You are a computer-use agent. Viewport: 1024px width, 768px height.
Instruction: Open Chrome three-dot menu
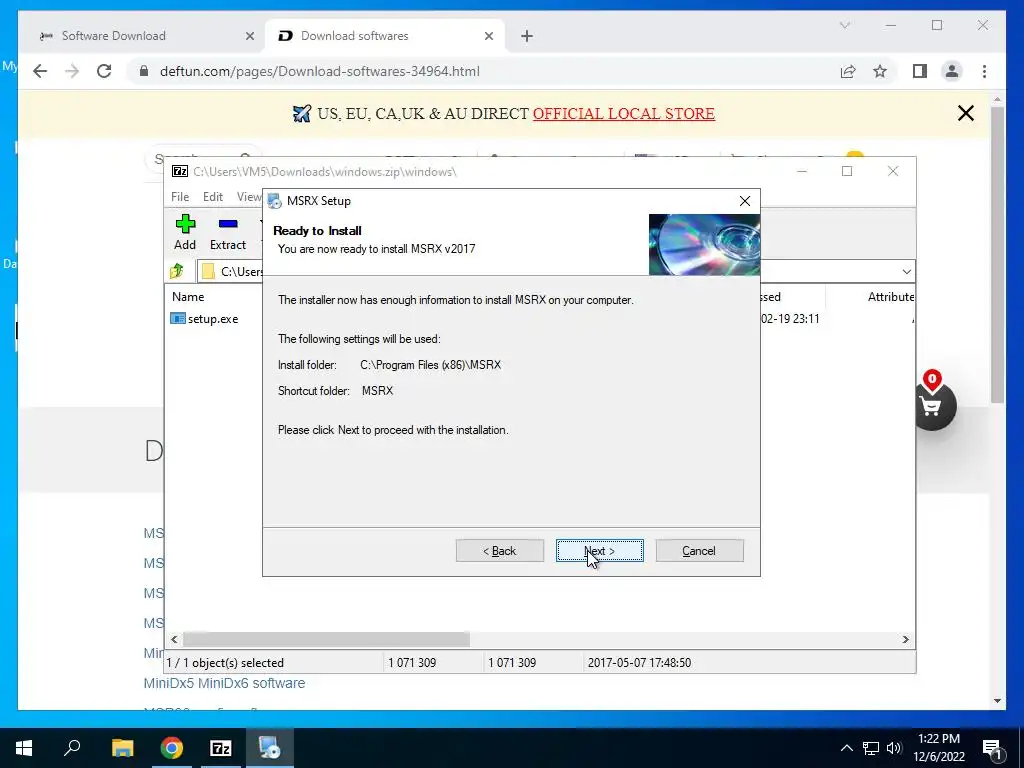click(x=984, y=71)
